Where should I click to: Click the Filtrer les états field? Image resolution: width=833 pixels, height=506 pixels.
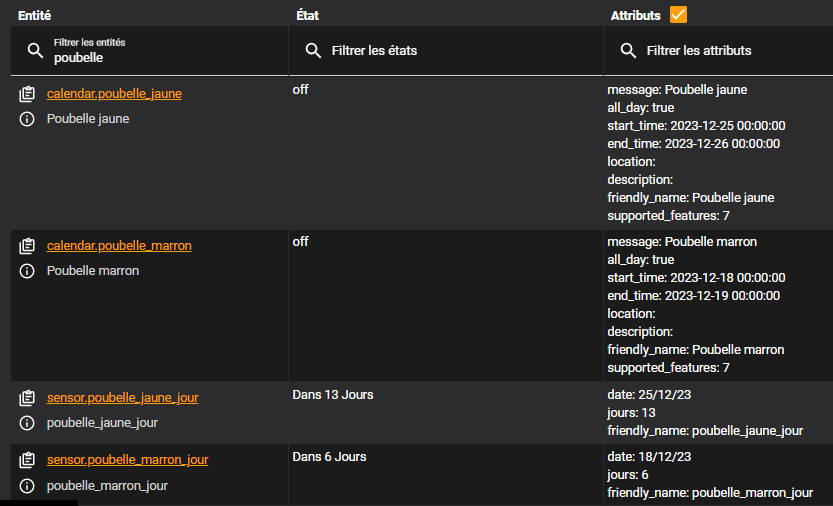pyautogui.click(x=446, y=51)
